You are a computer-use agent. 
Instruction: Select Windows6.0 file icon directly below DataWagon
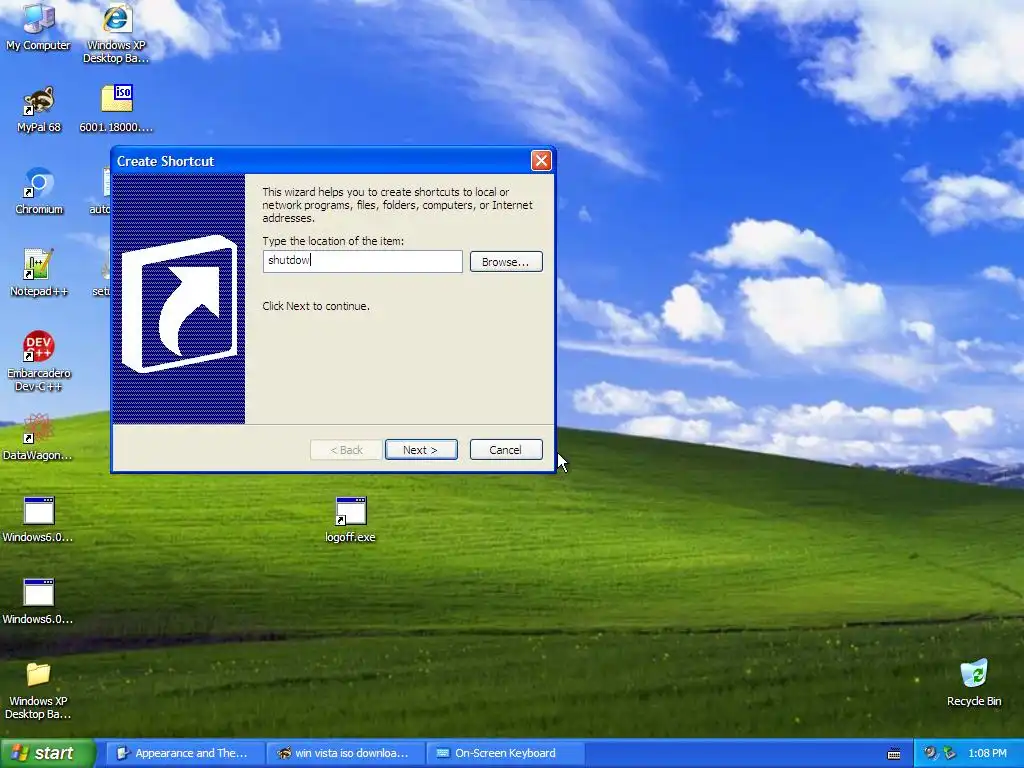pyautogui.click(x=38, y=519)
